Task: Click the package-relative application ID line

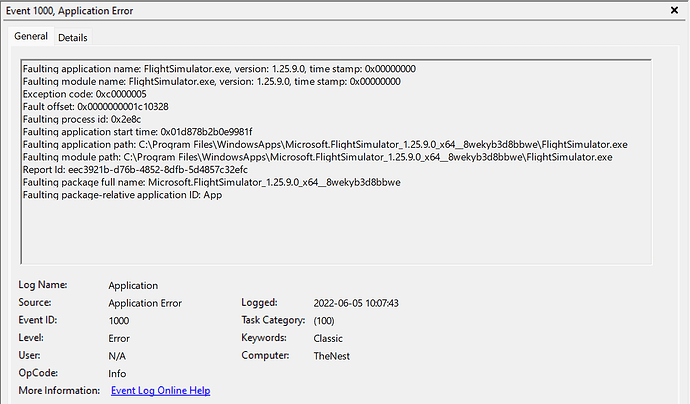Action: coord(122,195)
